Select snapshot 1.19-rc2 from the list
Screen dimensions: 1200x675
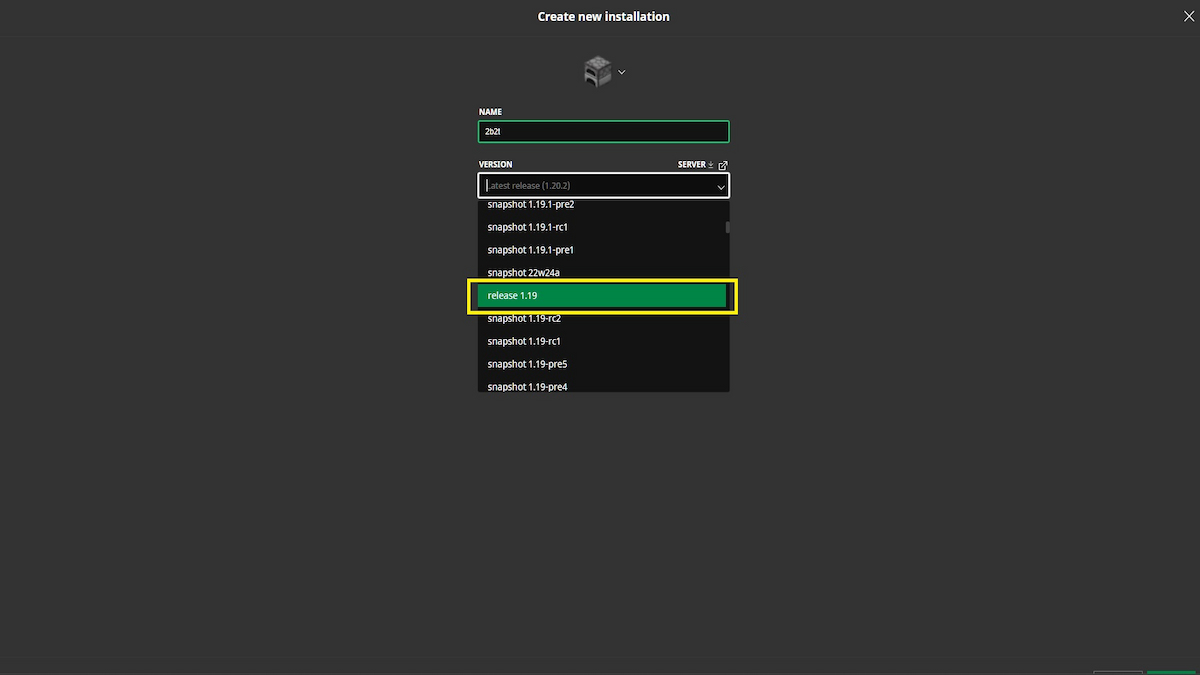point(603,318)
